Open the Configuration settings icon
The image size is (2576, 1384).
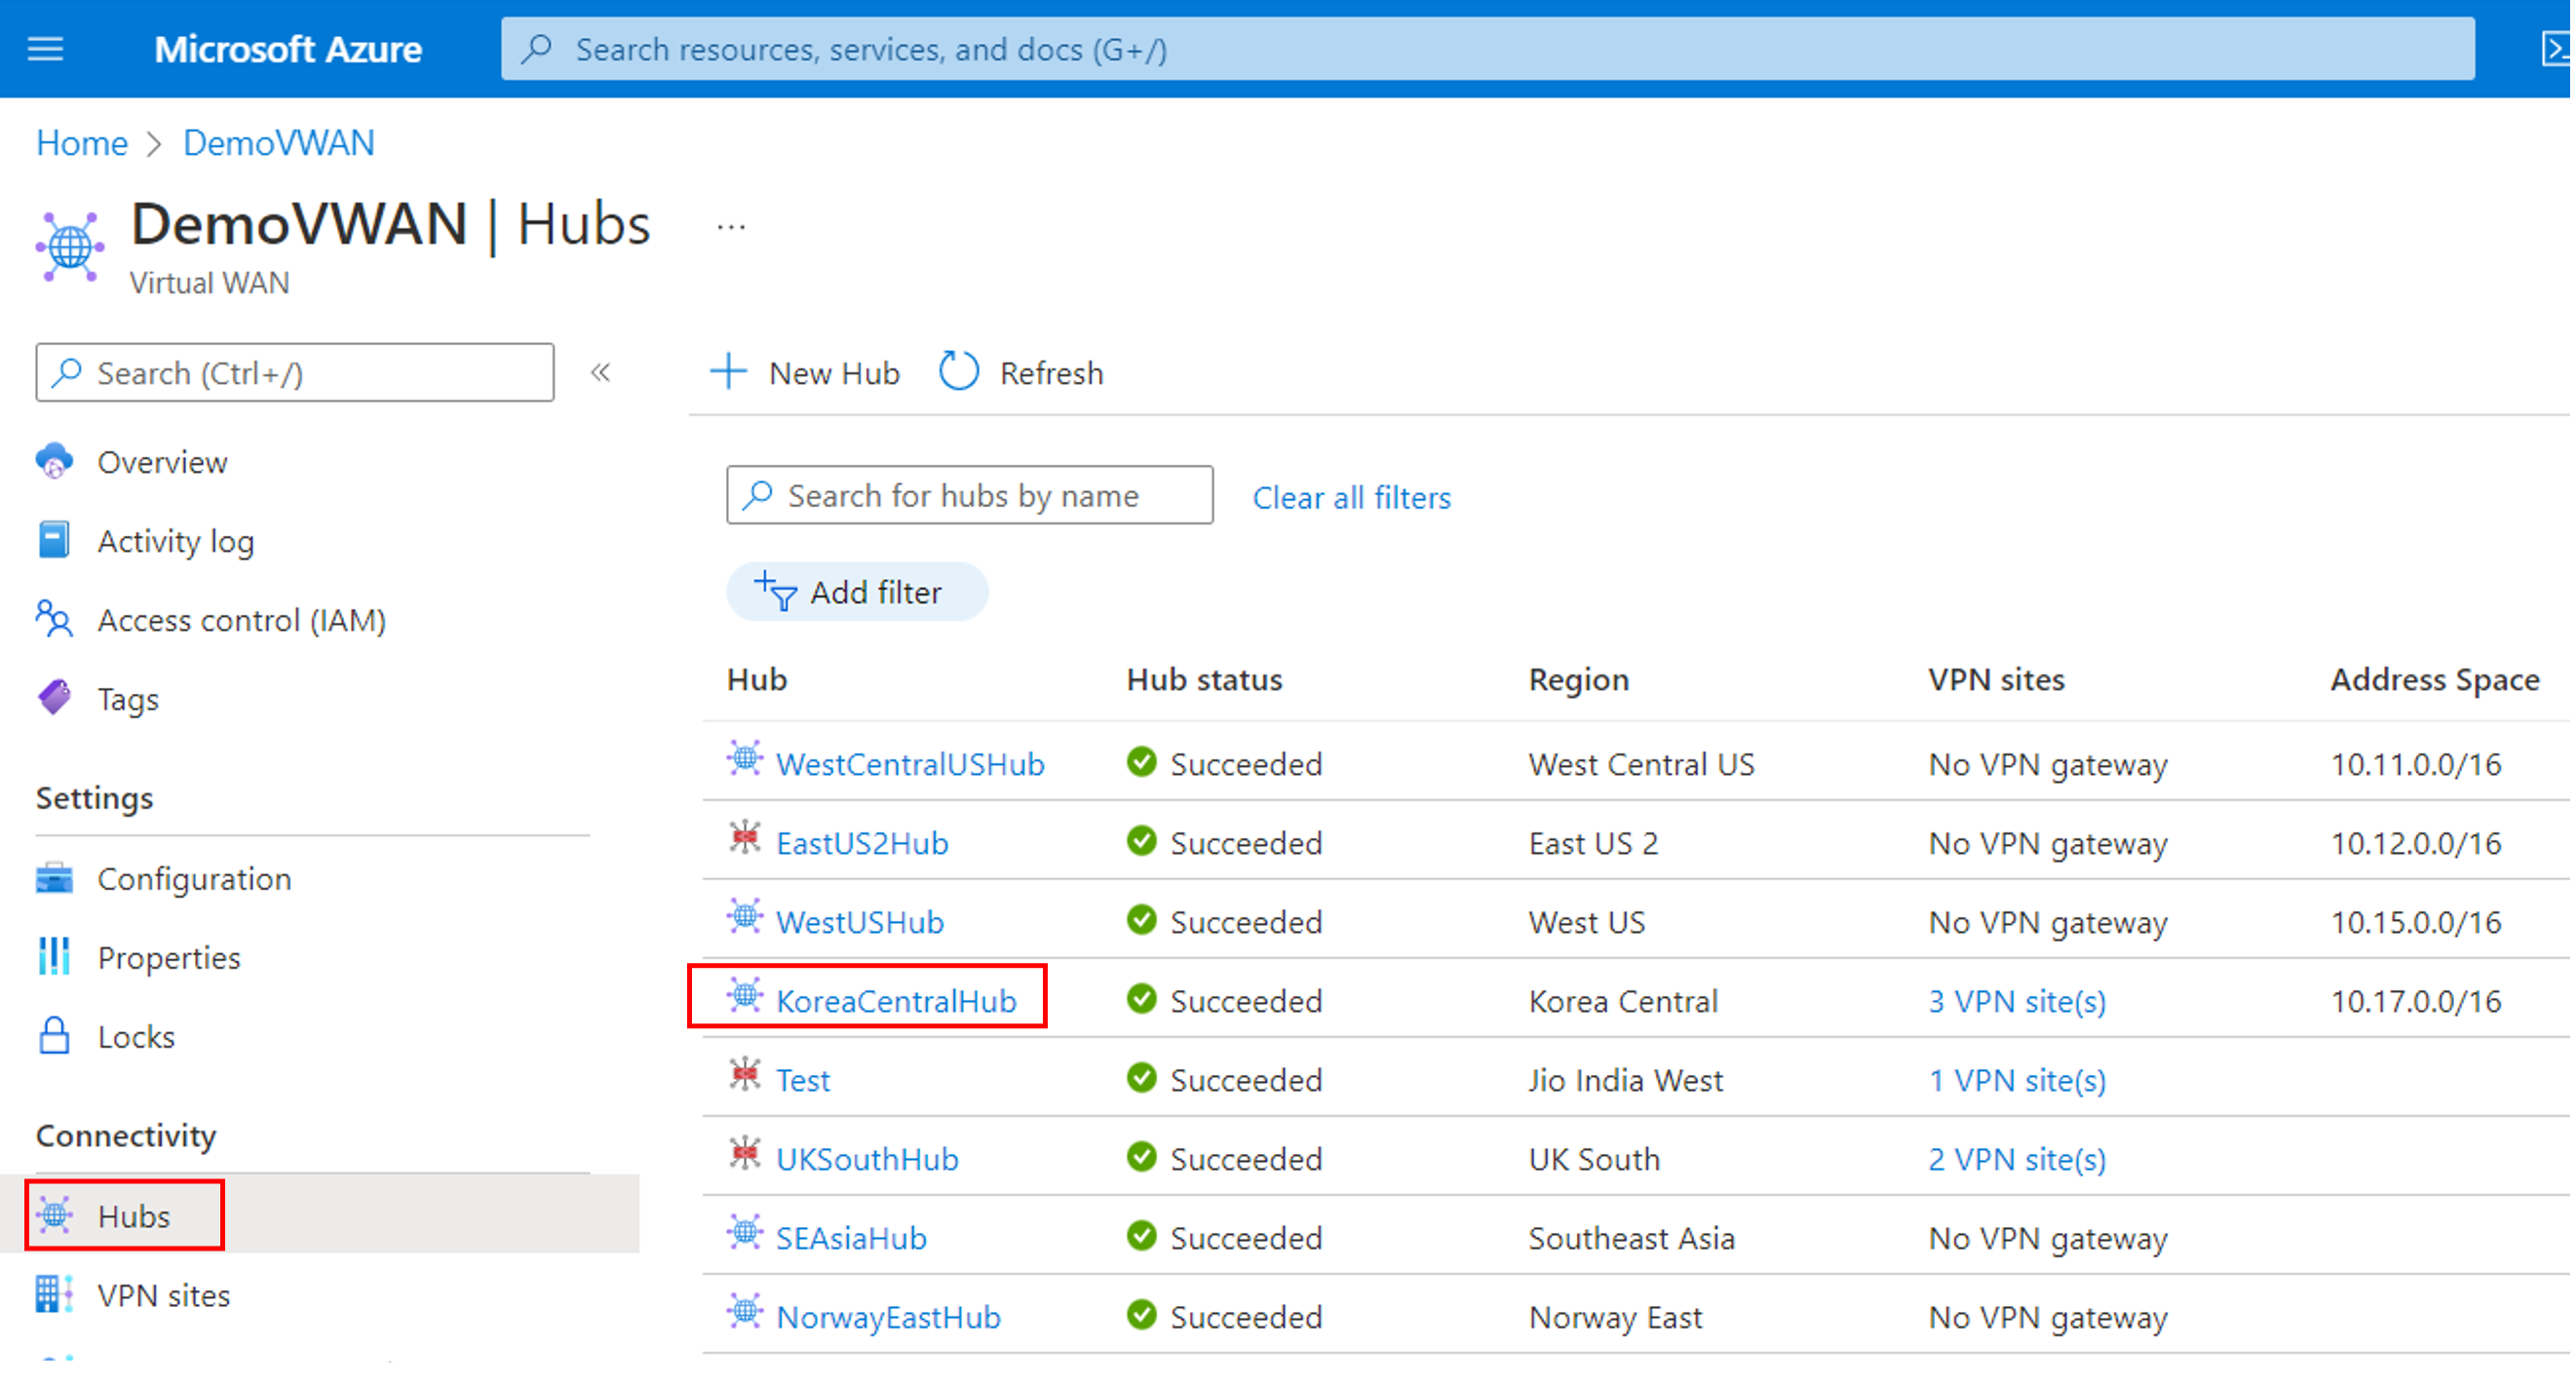point(53,879)
